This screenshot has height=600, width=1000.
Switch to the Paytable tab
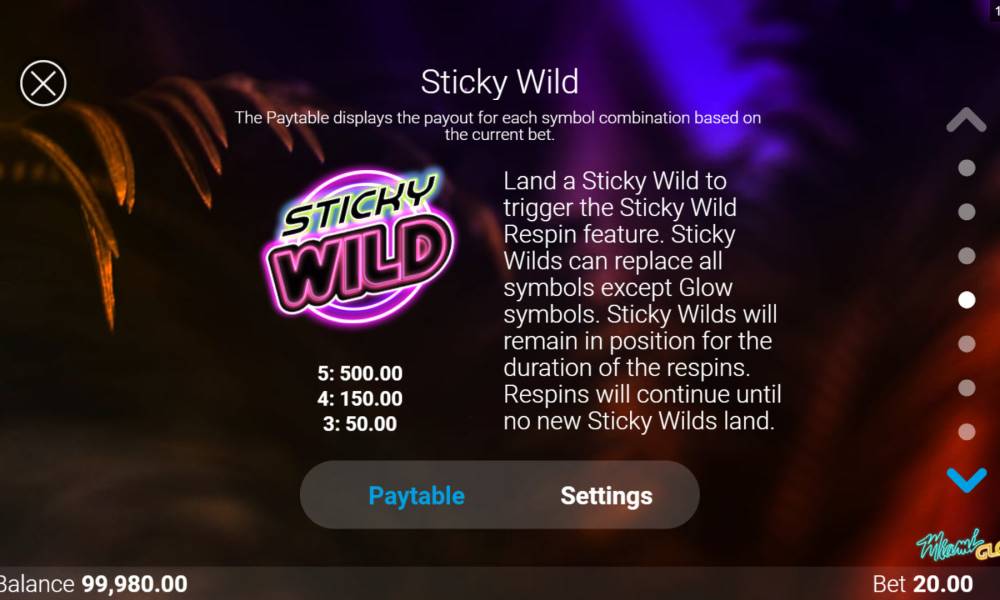pyautogui.click(x=416, y=495)
